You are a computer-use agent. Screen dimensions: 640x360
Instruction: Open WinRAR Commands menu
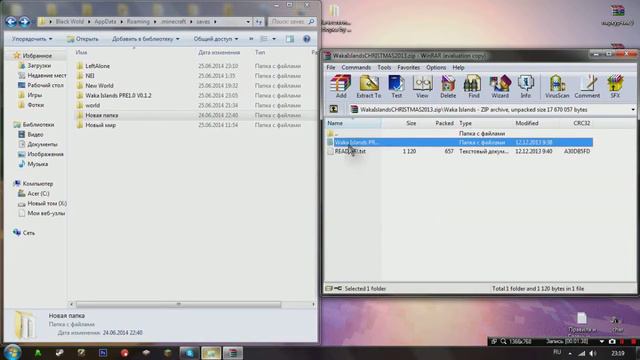tap(356, 67)
